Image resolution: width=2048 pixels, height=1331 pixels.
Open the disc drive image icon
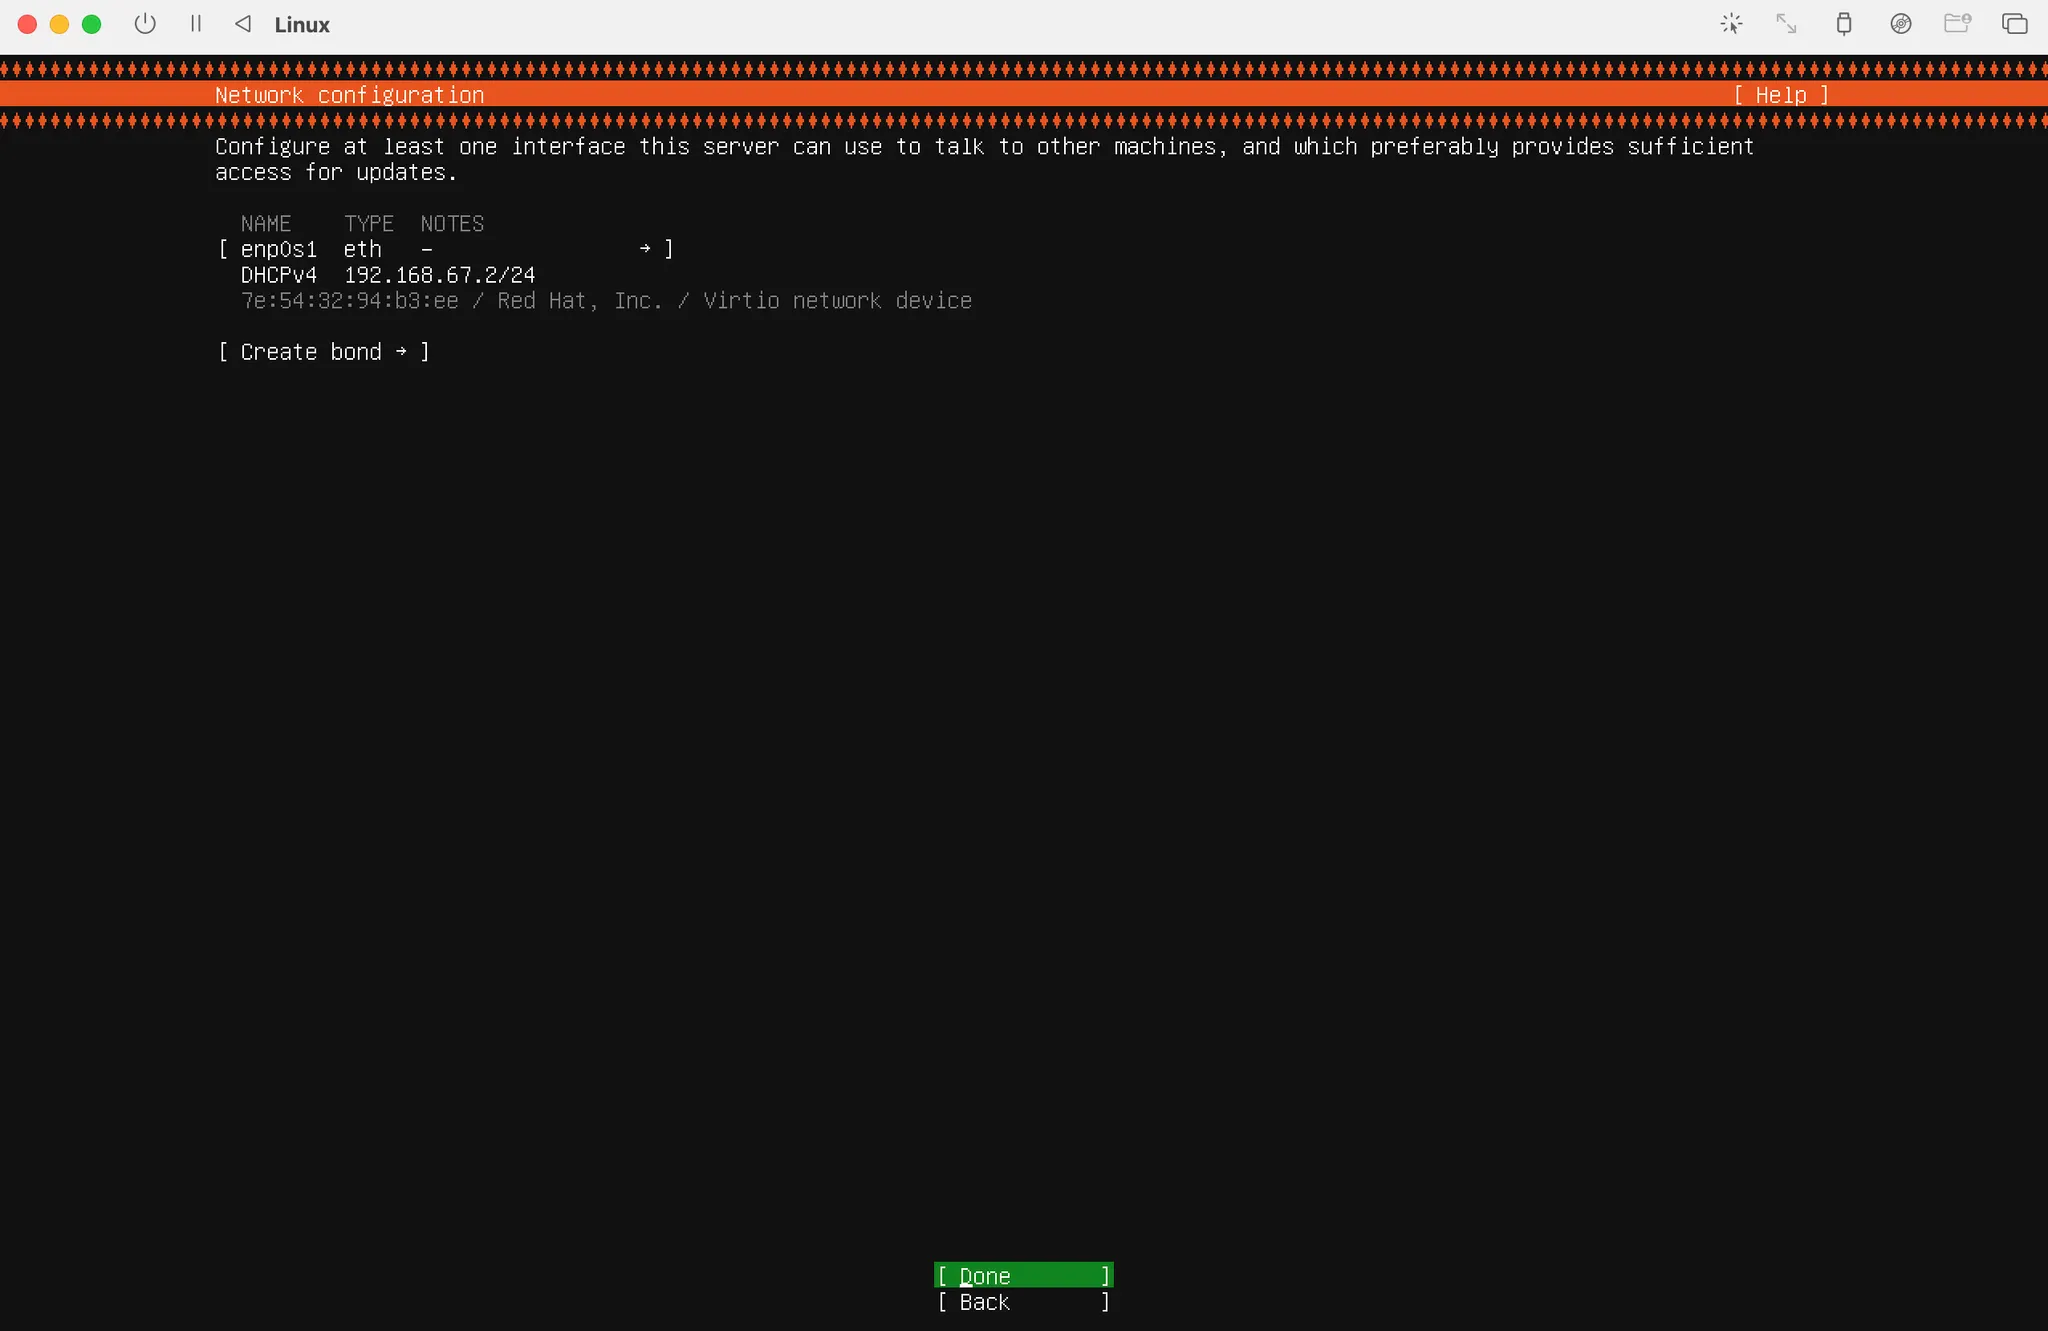(1900, 24)
